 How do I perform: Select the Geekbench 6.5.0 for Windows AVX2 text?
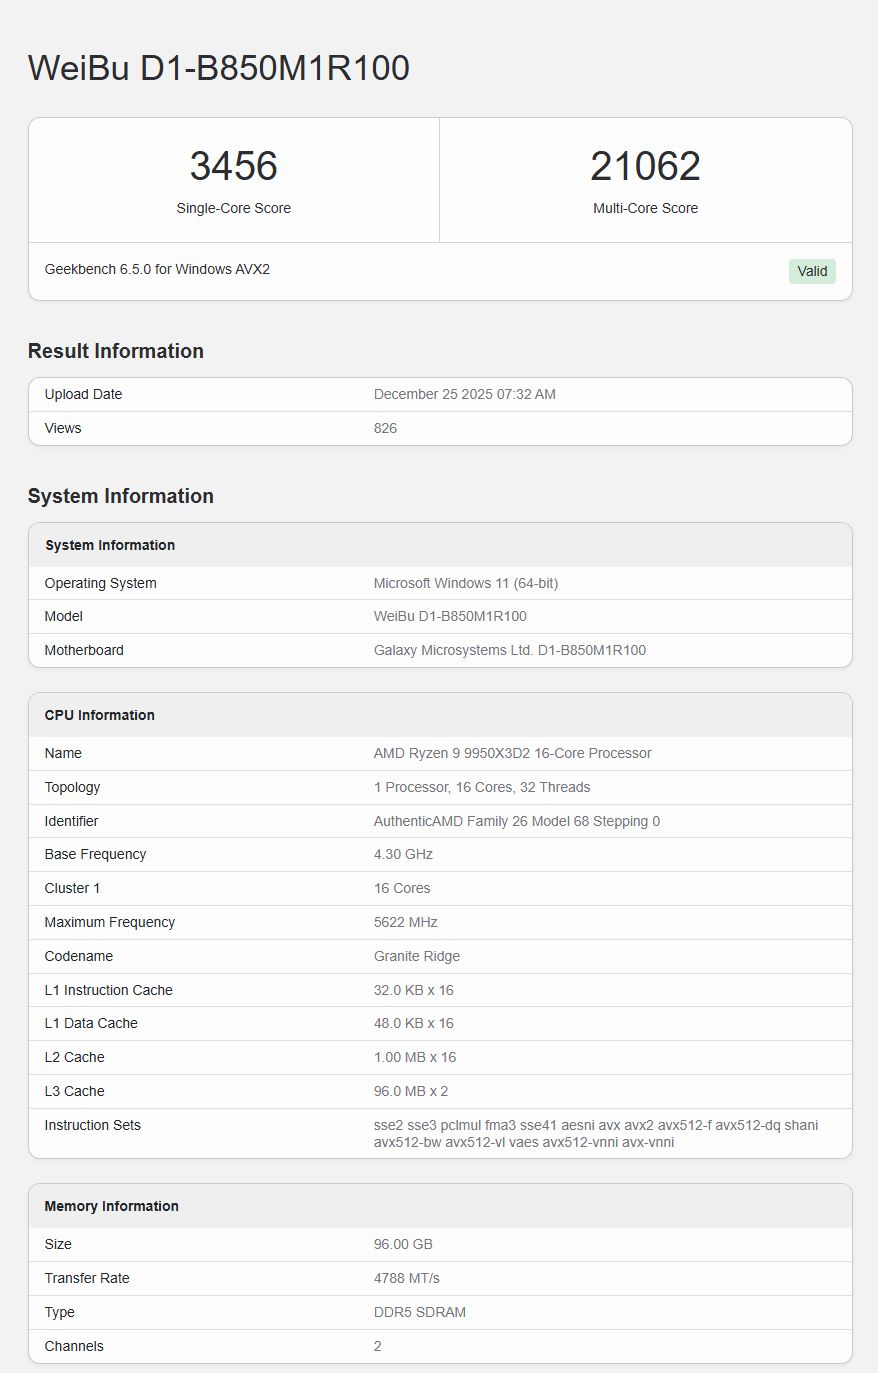pos(157,269)
